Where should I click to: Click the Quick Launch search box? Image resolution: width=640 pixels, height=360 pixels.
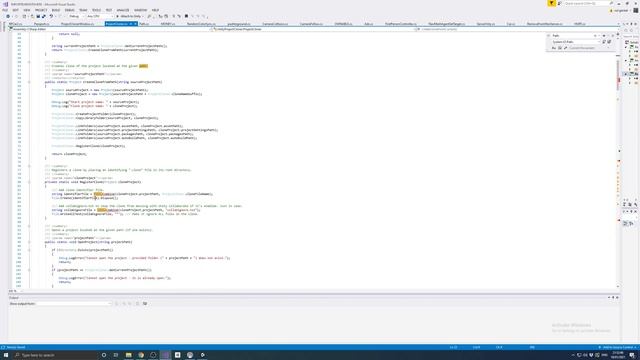click(x=587, y=3)
